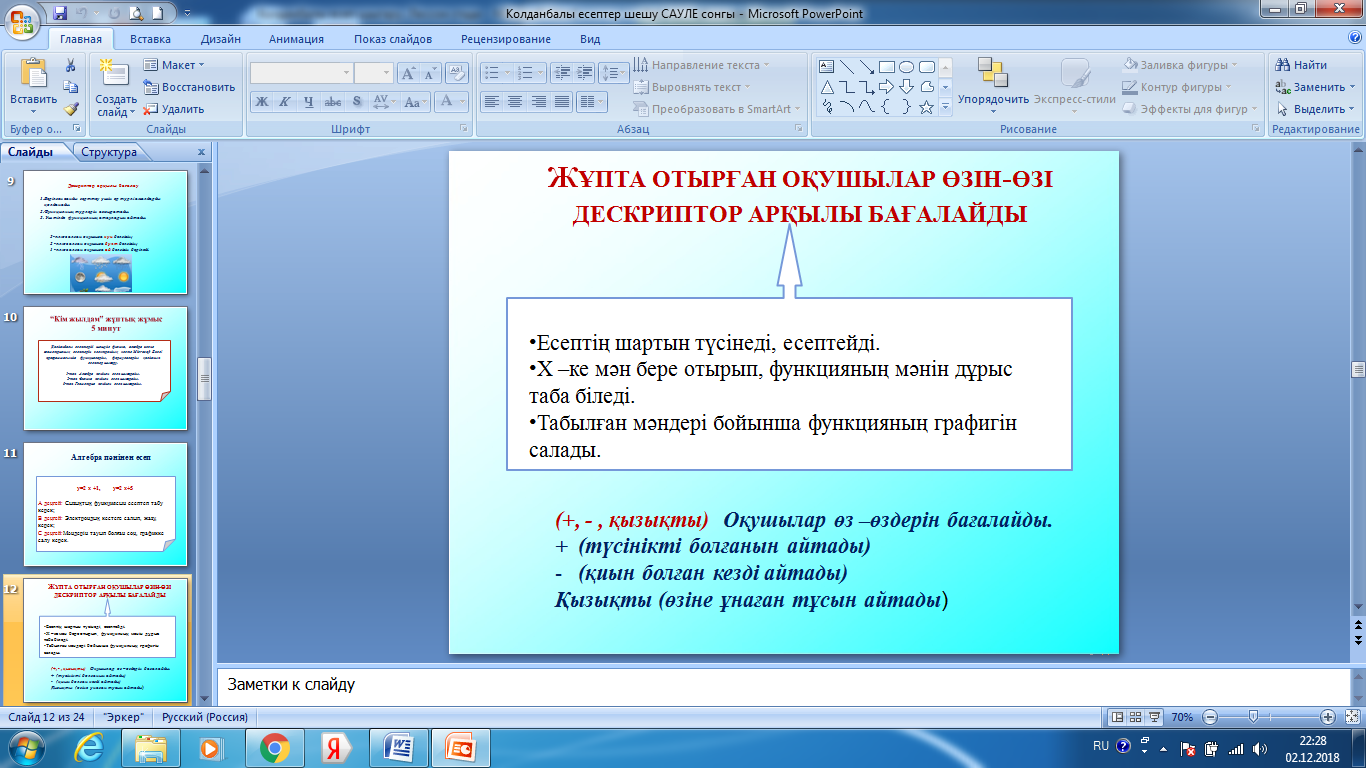Click the Cut scissors icon
The width and height of the screenshot is (1366, 768).
pos(71,65)
